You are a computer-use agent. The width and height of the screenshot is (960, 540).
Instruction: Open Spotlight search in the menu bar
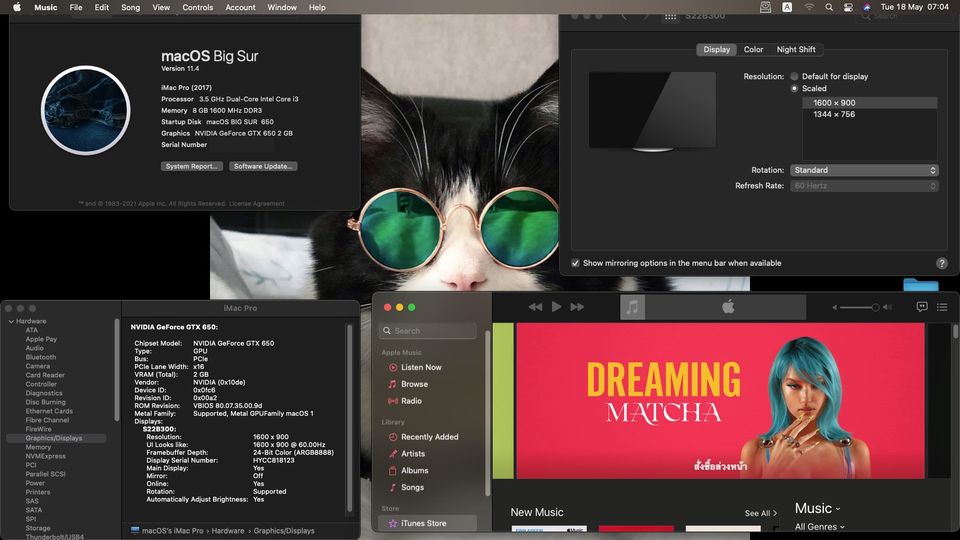point(828,7)
